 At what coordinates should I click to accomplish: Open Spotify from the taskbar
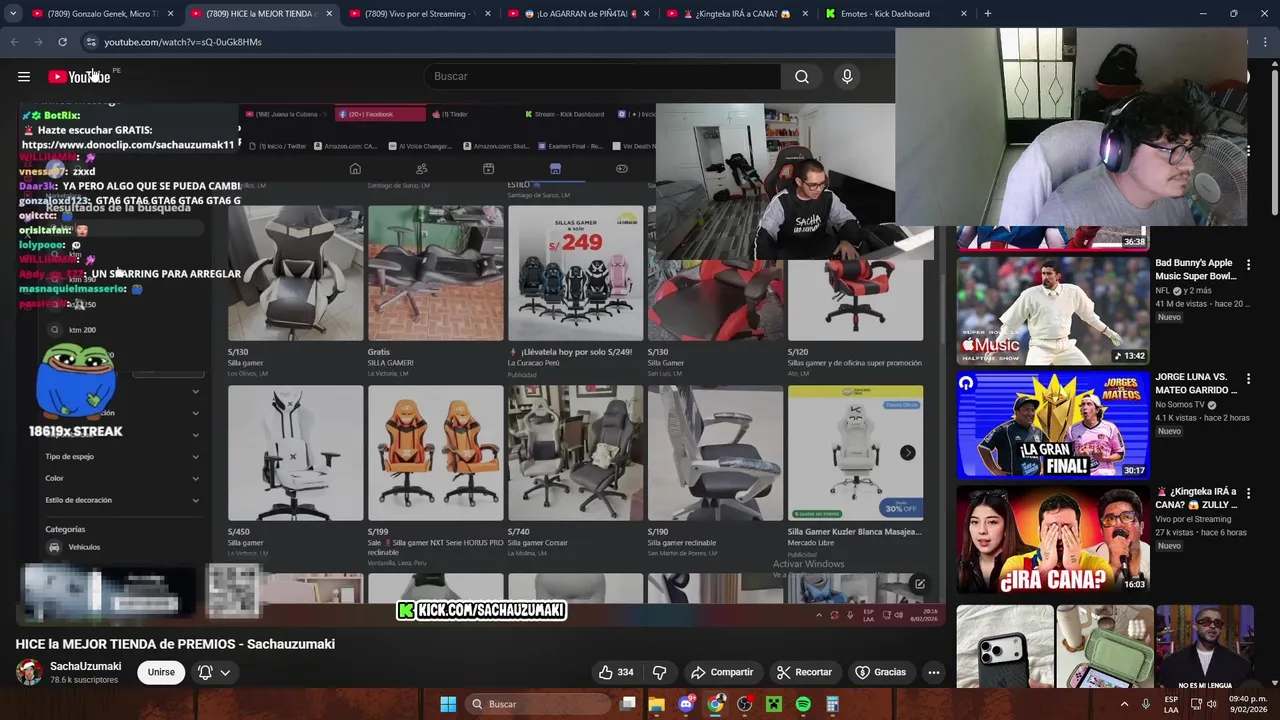[x=803, y=704]
